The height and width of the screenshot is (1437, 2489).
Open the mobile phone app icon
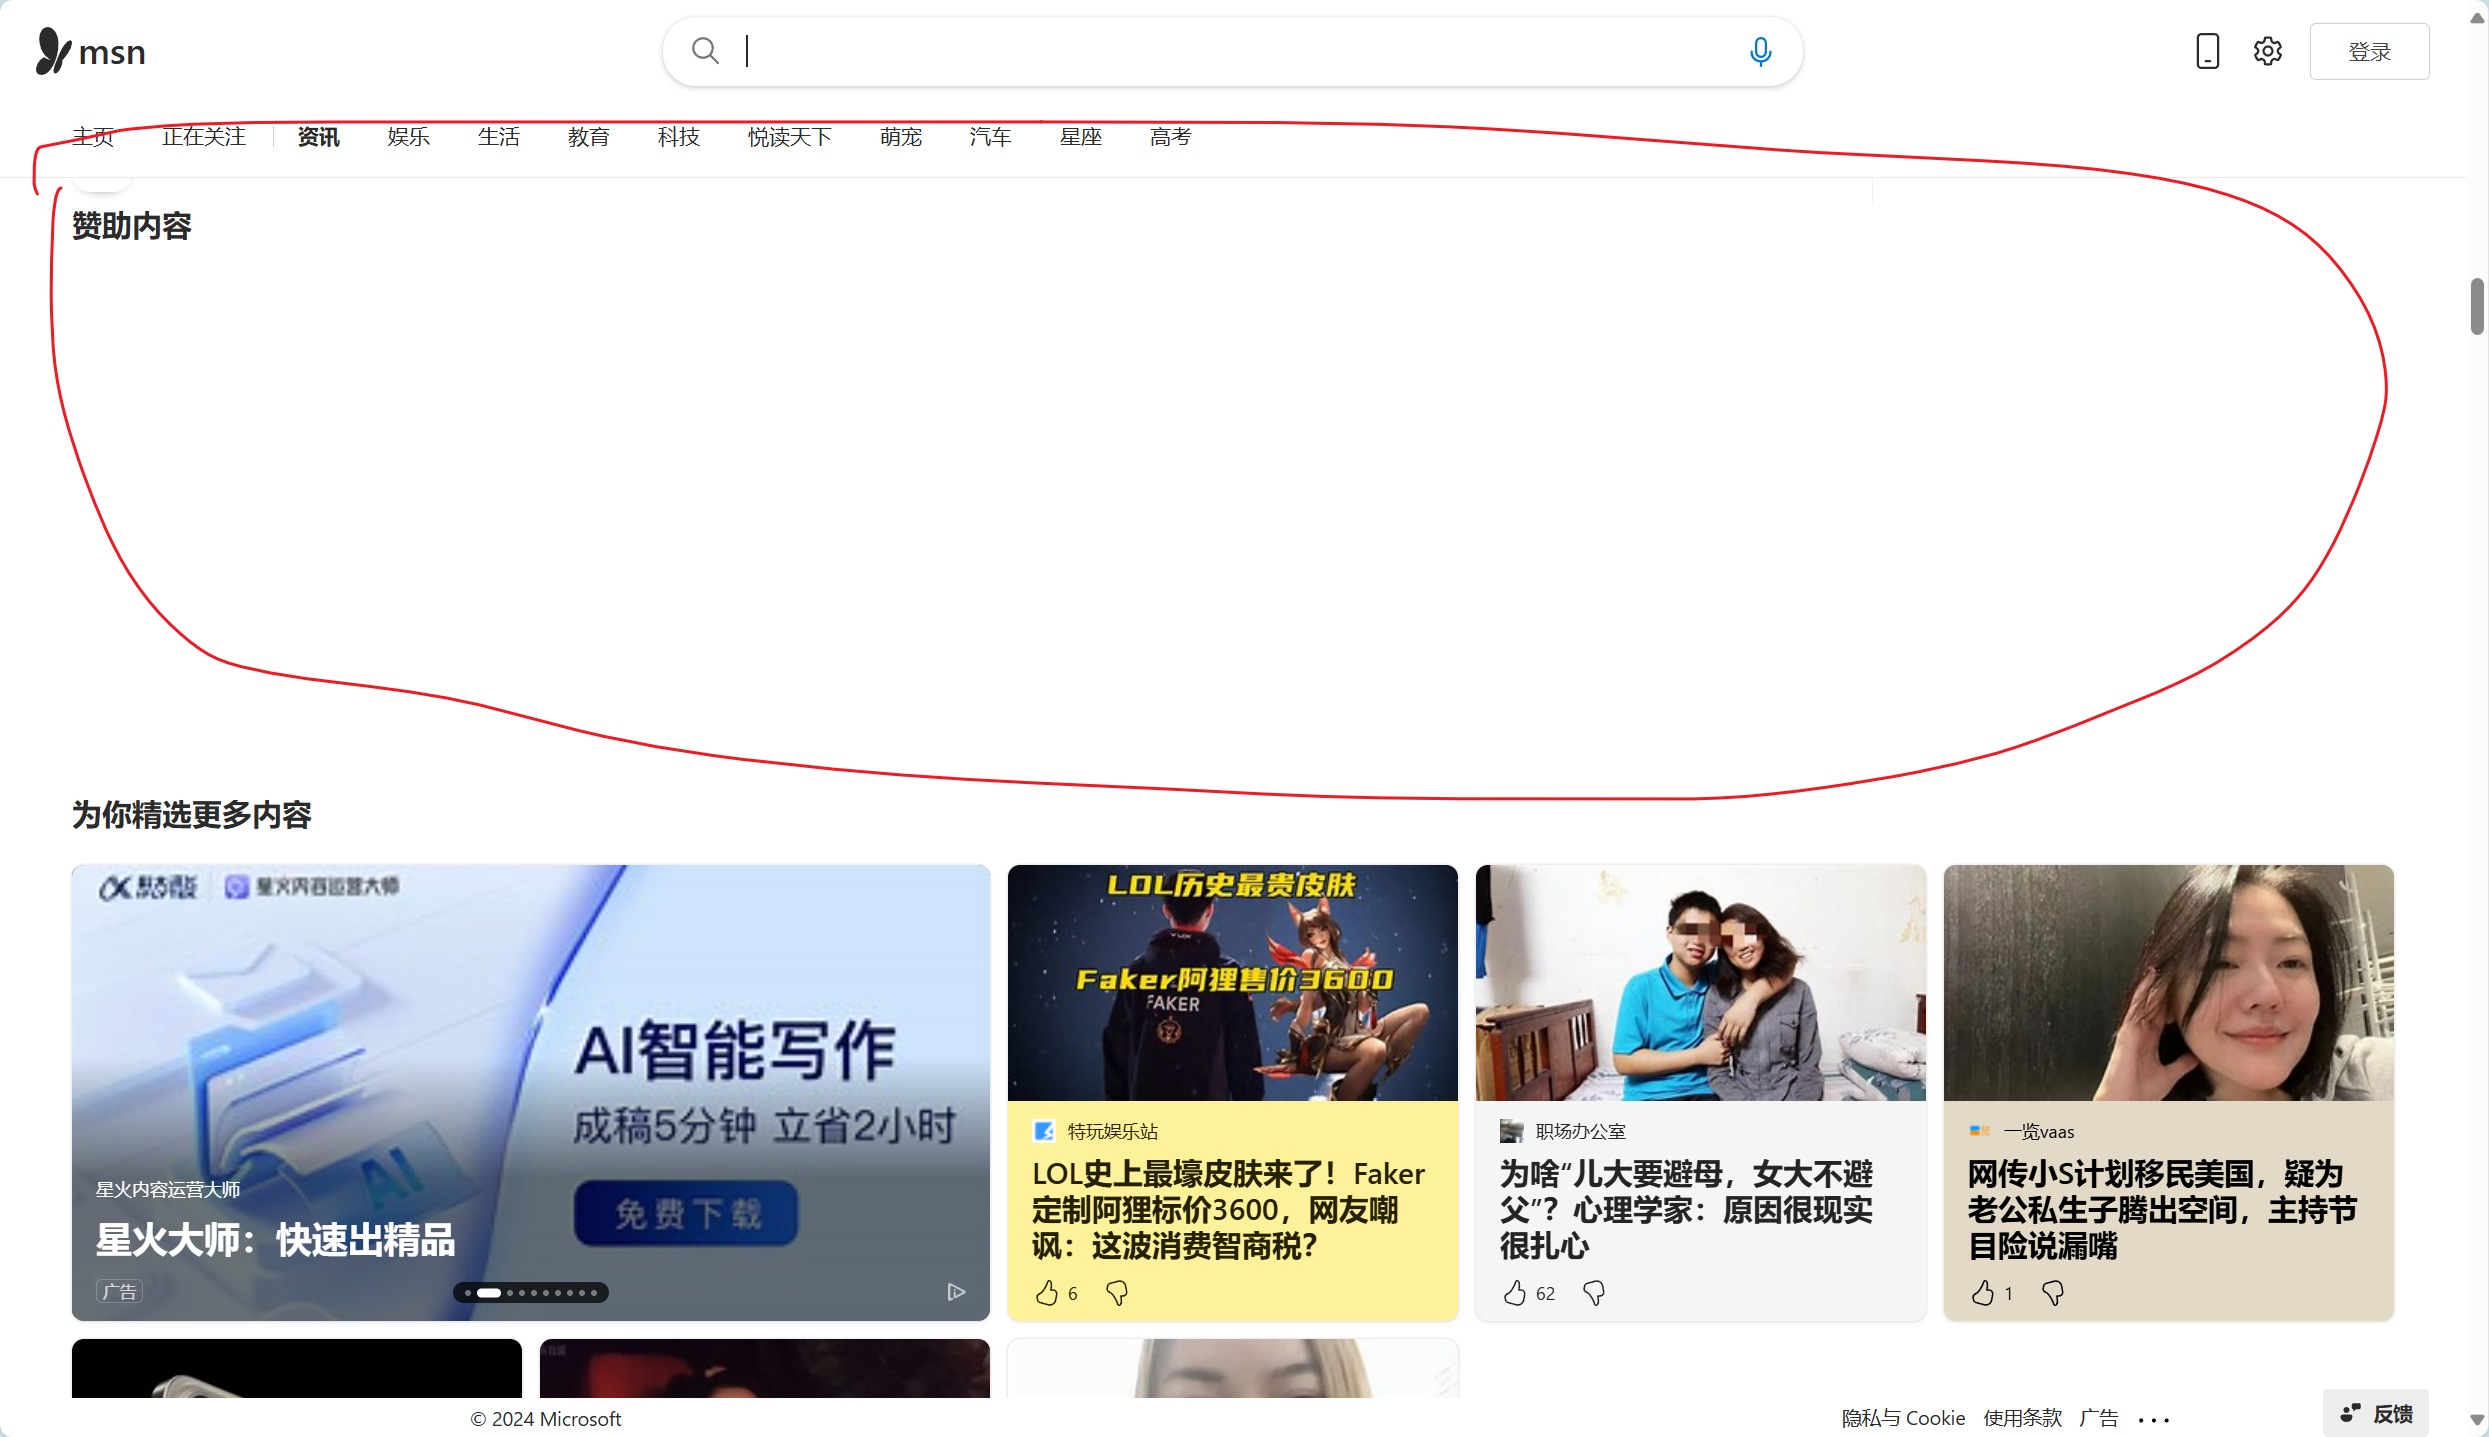[x=2207, y=51]
